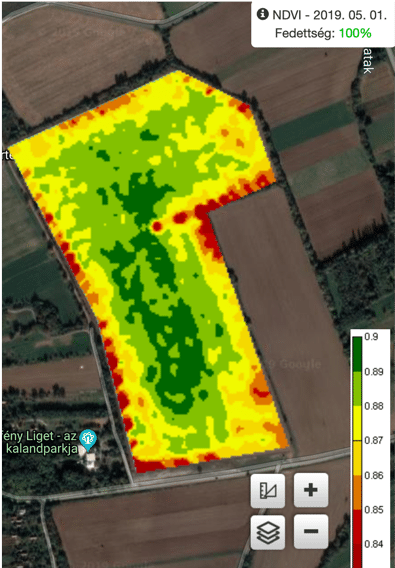Click the white building near the kalandpark

coord(91,460)
